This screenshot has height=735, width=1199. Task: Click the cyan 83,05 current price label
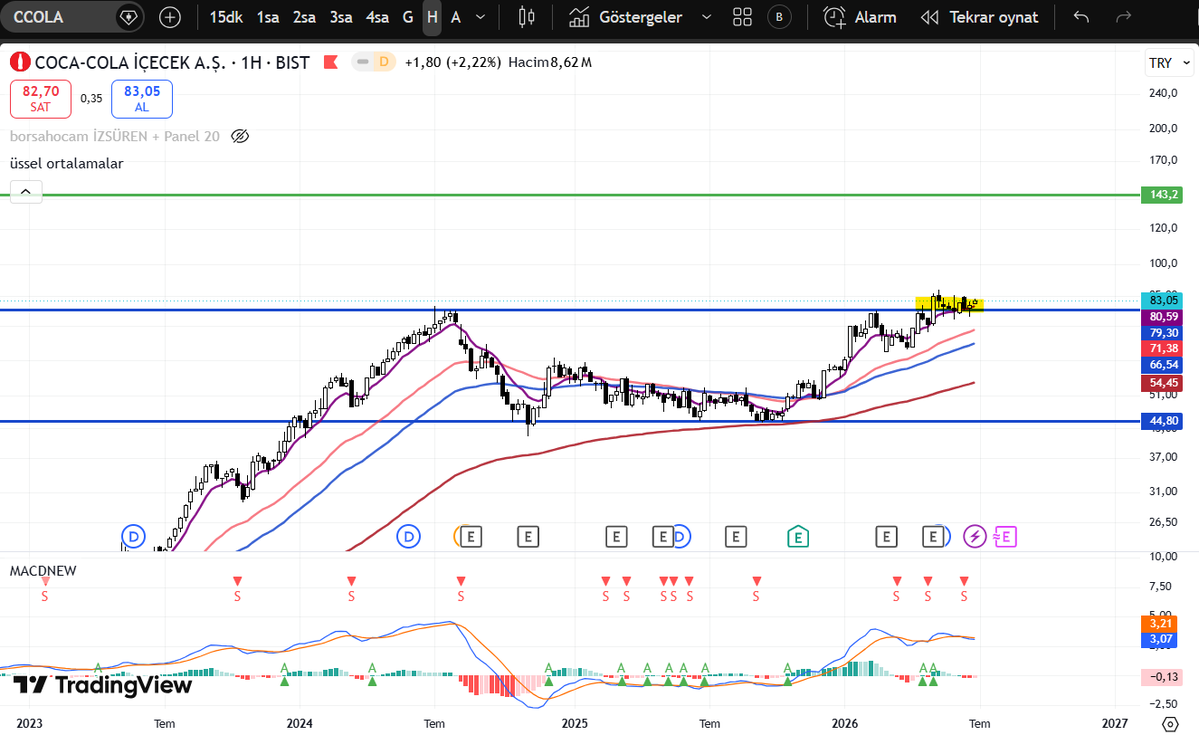[x=1162, y=300]
